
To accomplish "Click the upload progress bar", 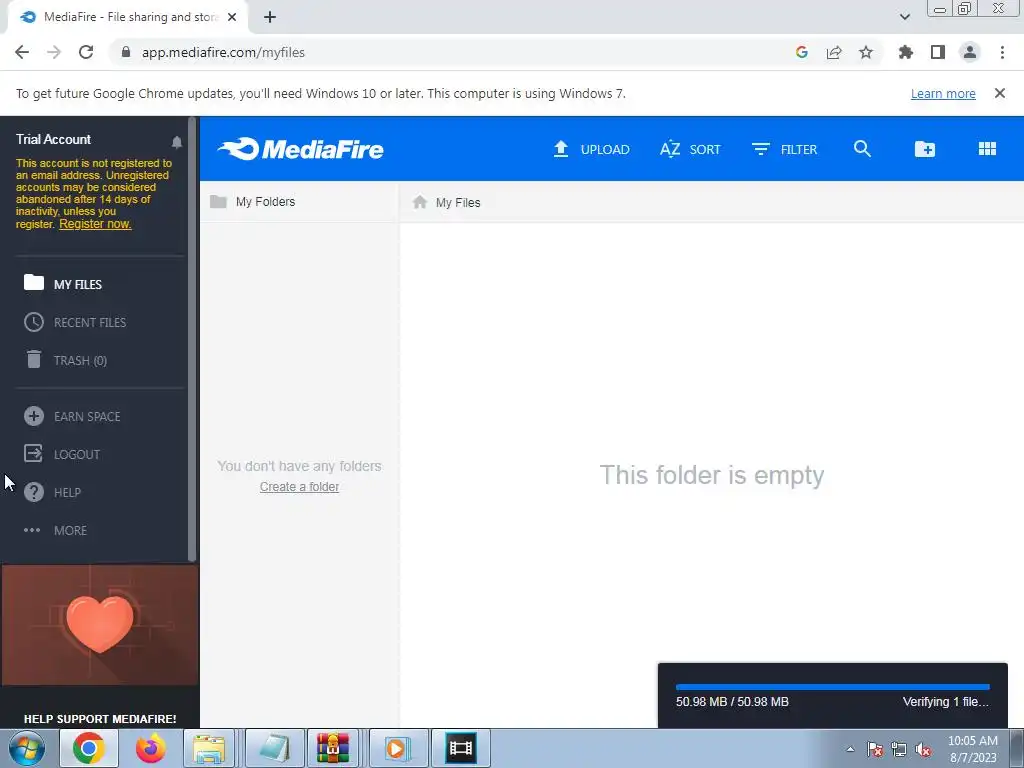I will [833, 687].
